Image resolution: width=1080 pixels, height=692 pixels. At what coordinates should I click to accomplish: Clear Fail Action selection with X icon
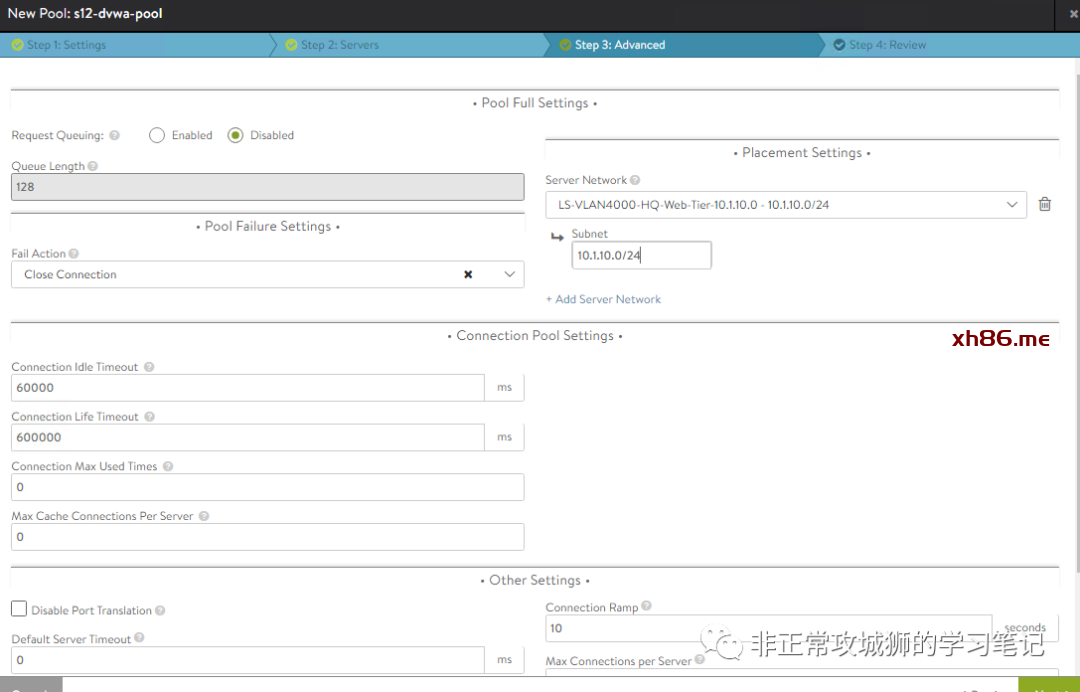pos(468,274)
